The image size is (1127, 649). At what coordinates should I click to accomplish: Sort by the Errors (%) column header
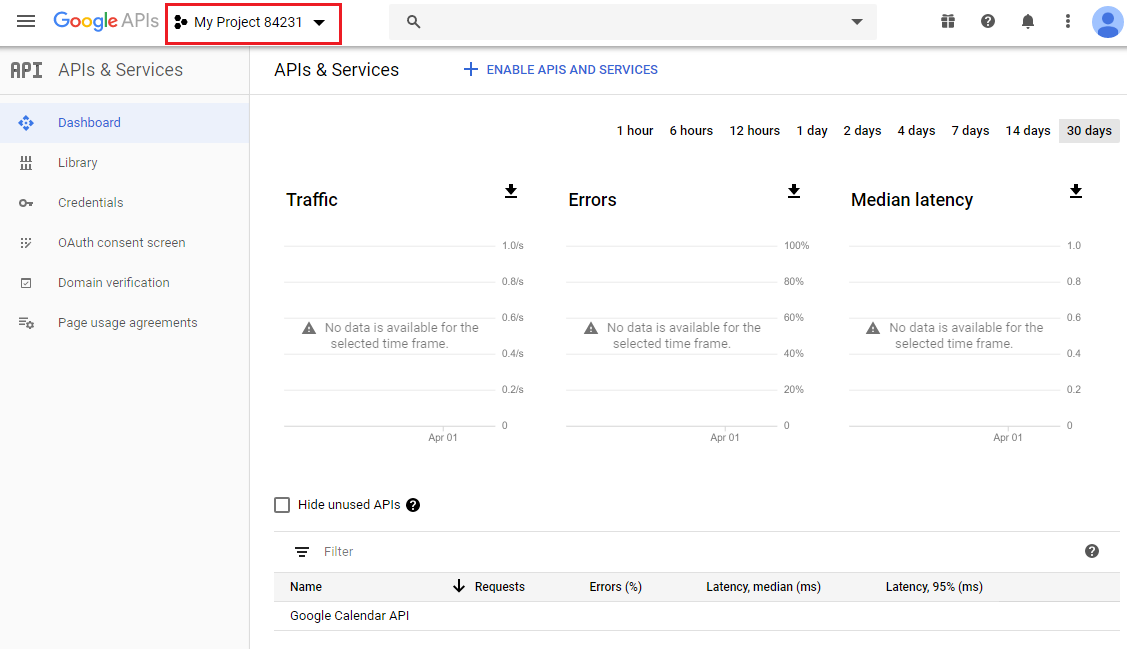pyautogui.click(x=615, y=587)
